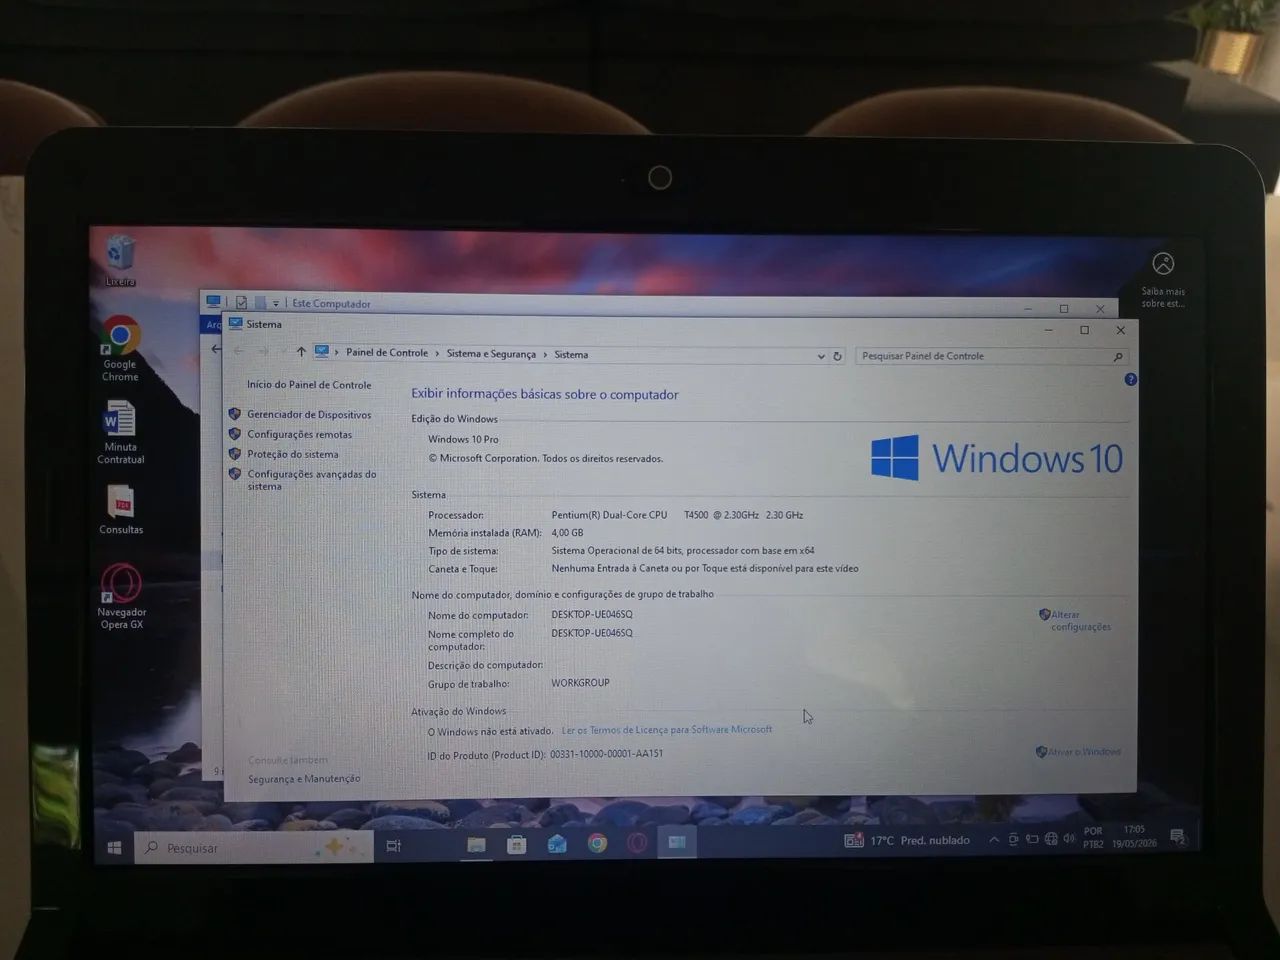The width and height of the screenshot is (1280, 960).
Task: Open Opera GX from taskbar
Action: point(637,843)
